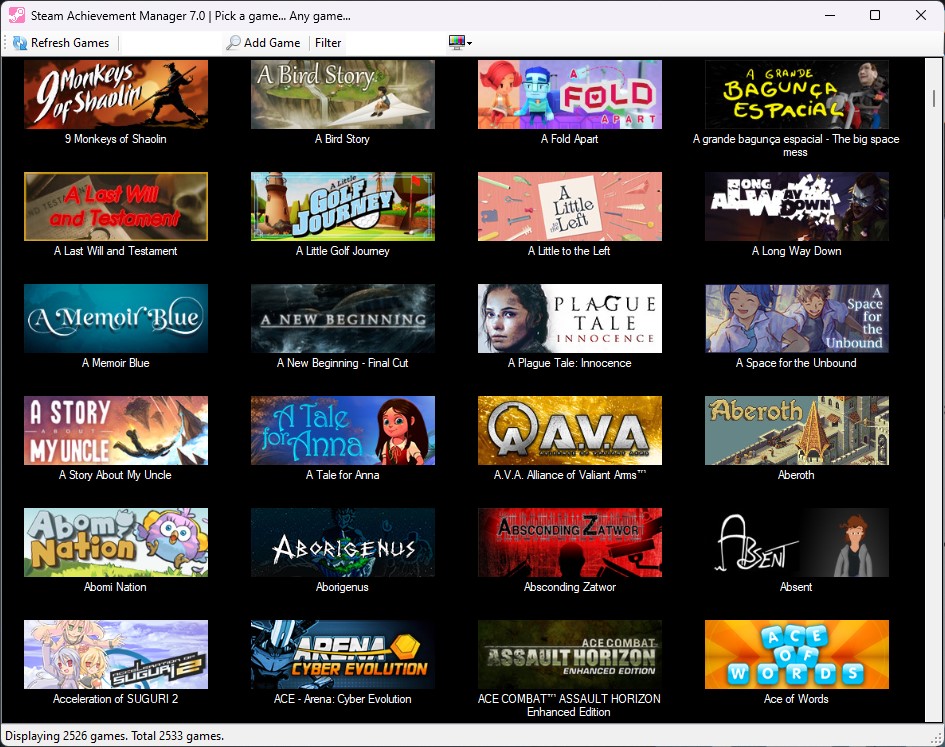This screenshot has height=747, width=945.
Task: Select the A Last Will and Testament thumbnail
Action: coord(116,206)
